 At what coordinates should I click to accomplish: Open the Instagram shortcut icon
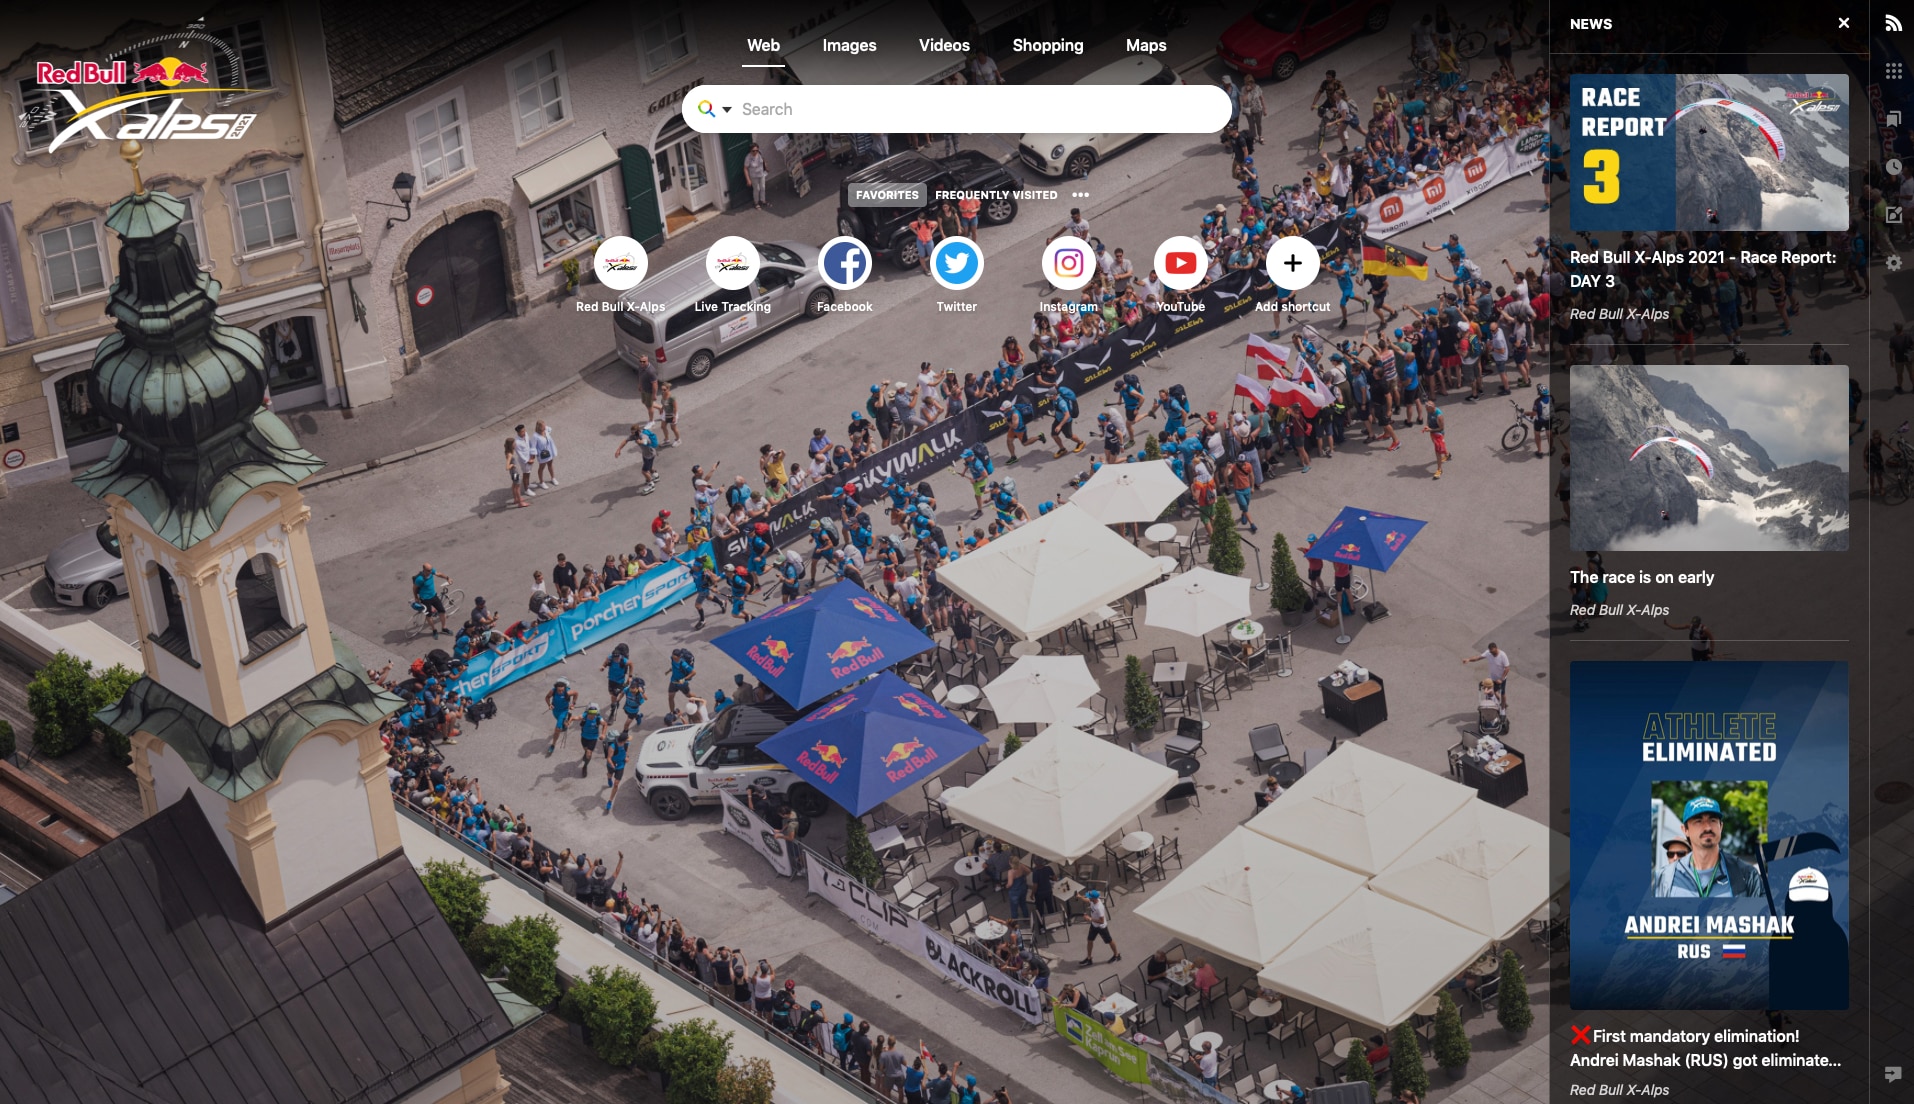pos(1068,263)
